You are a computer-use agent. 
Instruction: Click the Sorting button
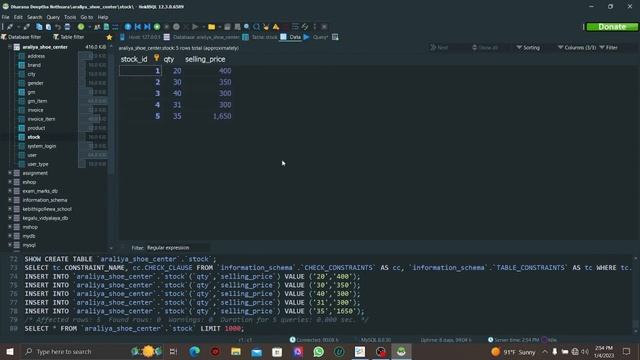pyautogui.click(x=528, y=48)
